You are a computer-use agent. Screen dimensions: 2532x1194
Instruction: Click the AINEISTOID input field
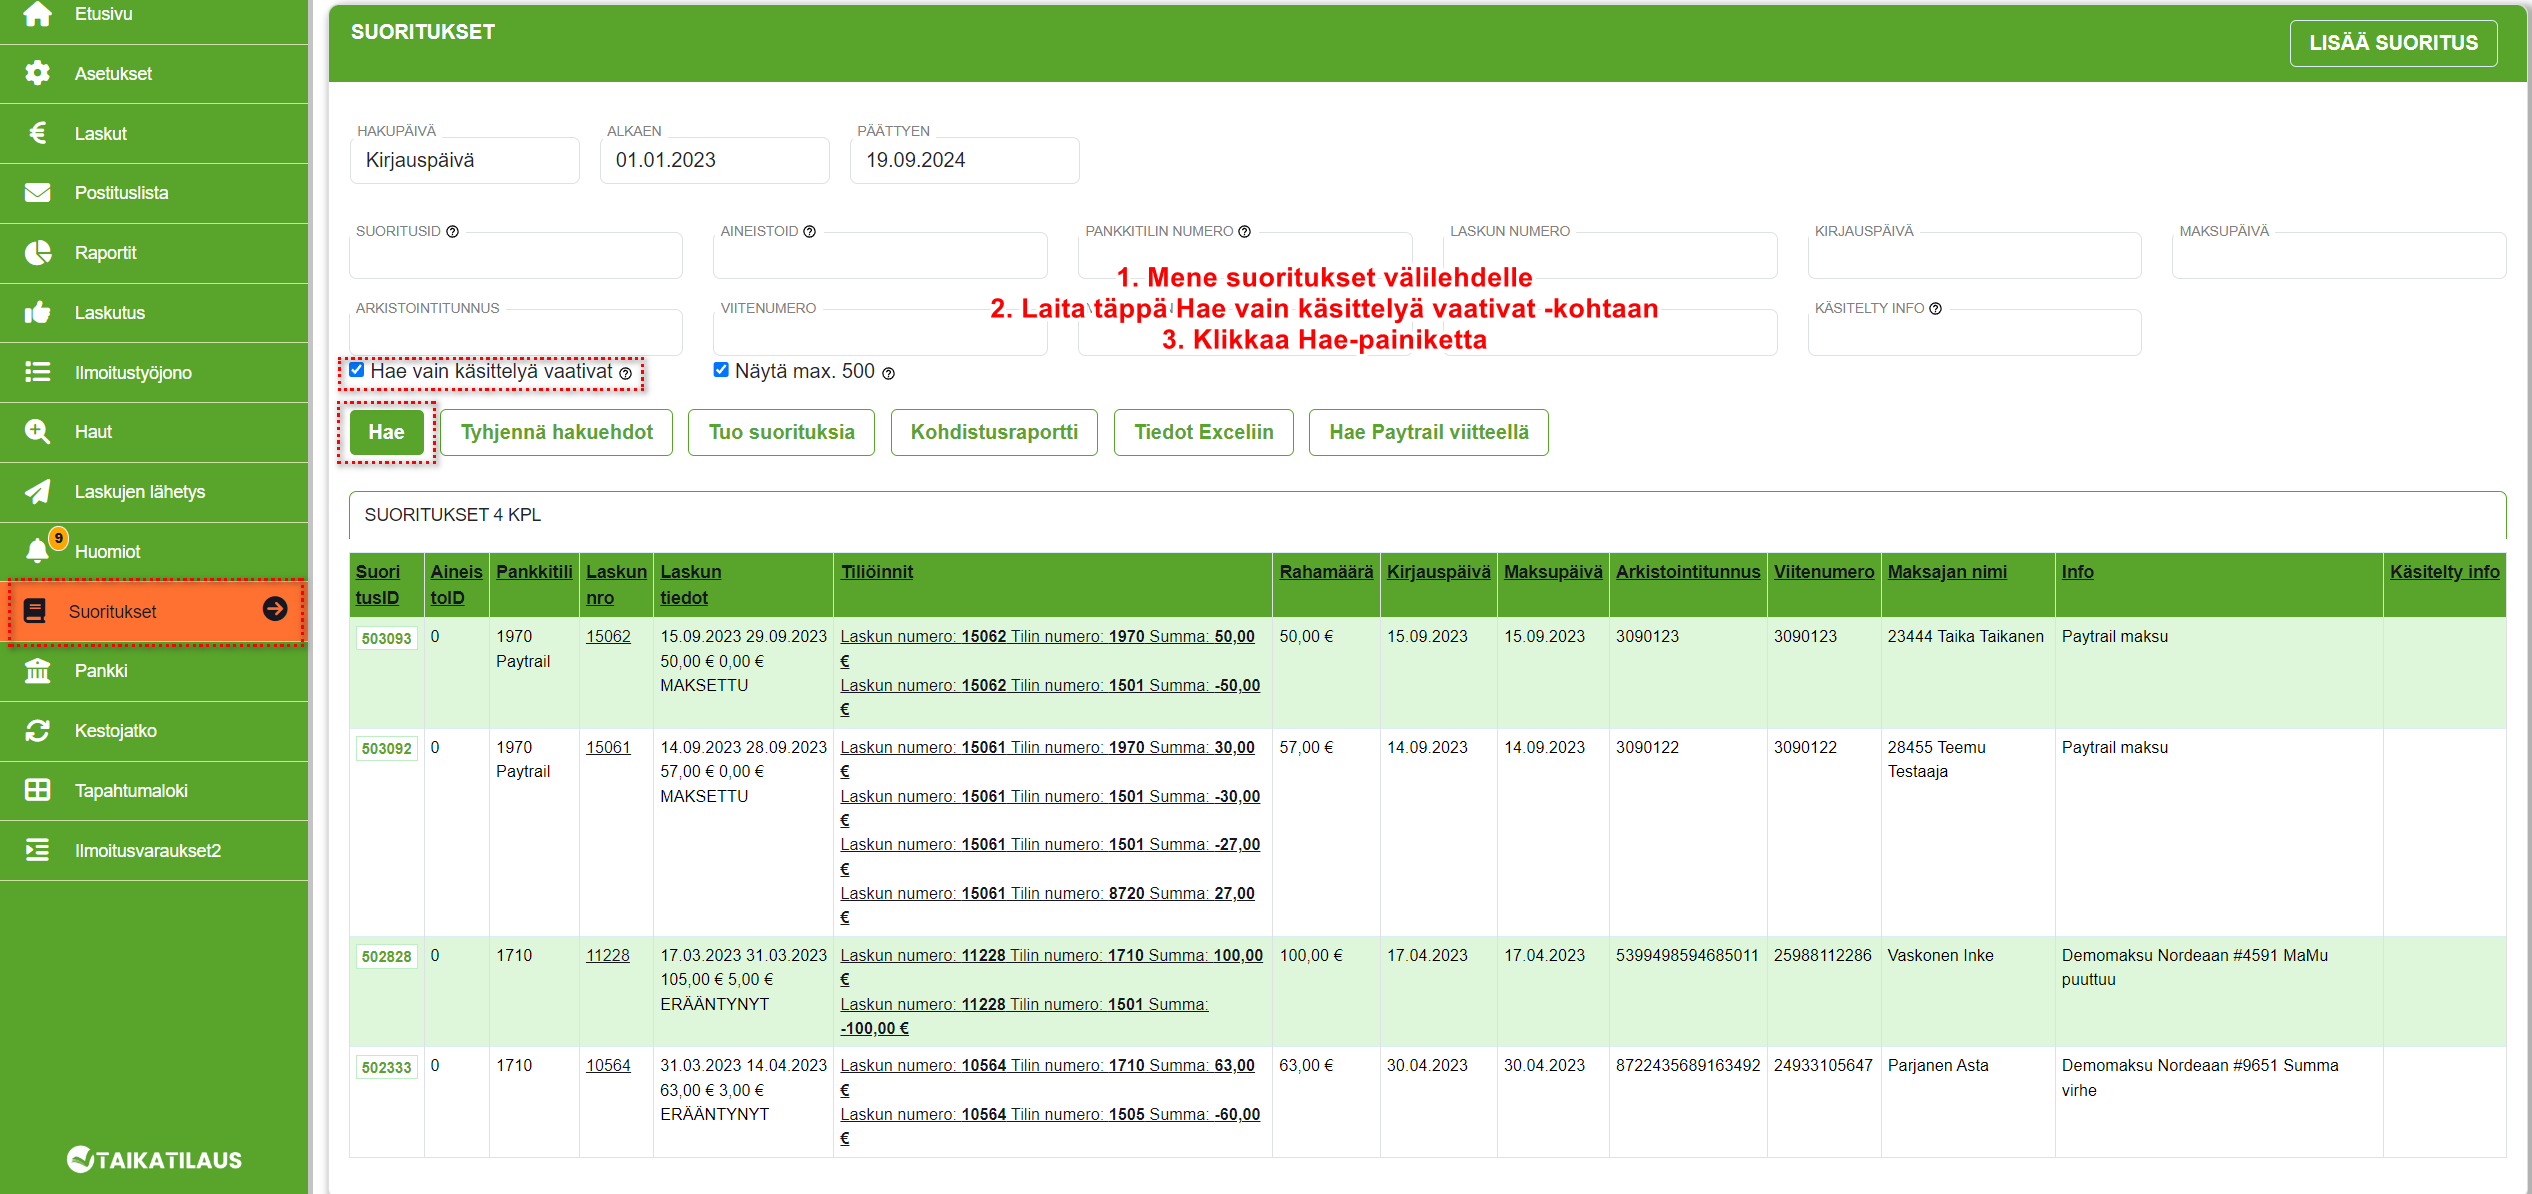coord(881,256)
